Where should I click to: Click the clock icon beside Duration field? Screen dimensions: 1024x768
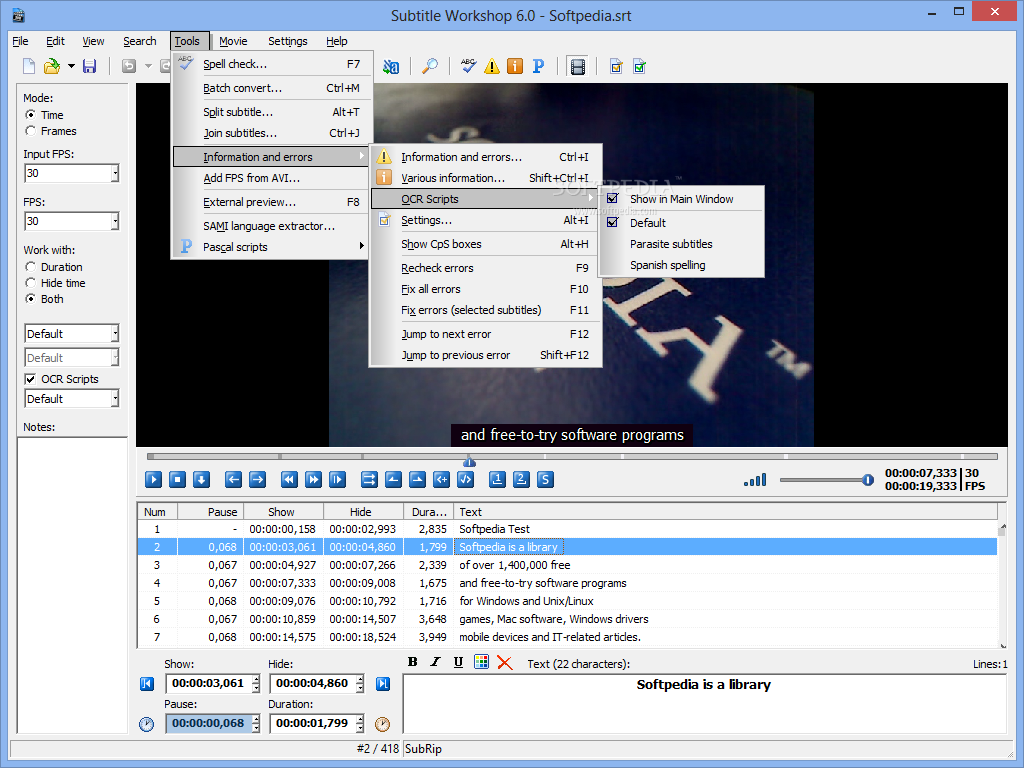(383, 724)
